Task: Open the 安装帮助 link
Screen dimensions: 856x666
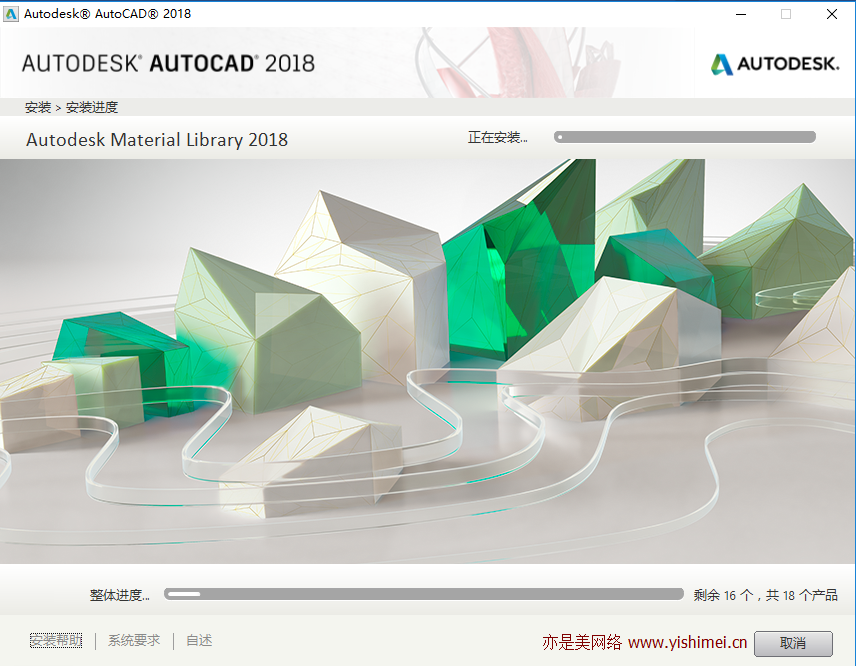Action: pos(56,640)
